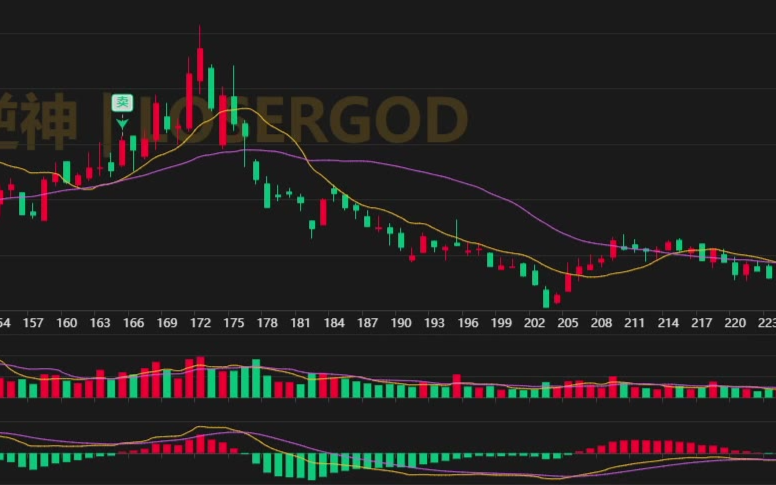Click the red MACD histogram bar at day 211

(x=635, y=447)
